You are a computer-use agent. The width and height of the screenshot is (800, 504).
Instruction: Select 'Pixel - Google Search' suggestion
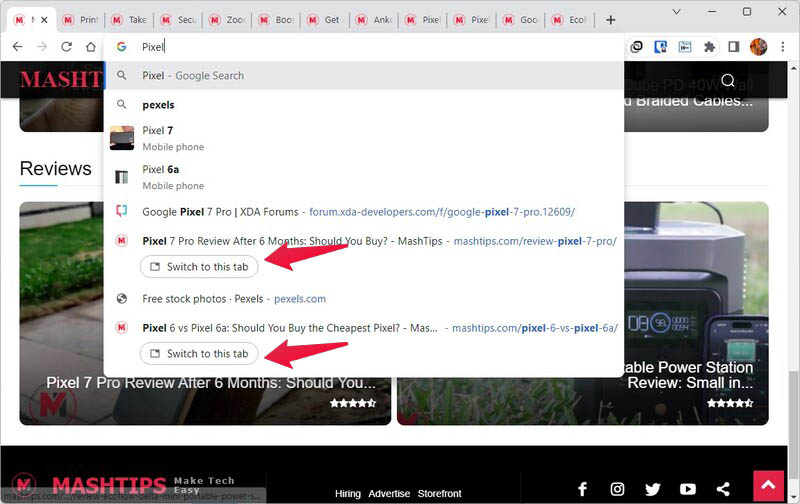tap(363, 75)
